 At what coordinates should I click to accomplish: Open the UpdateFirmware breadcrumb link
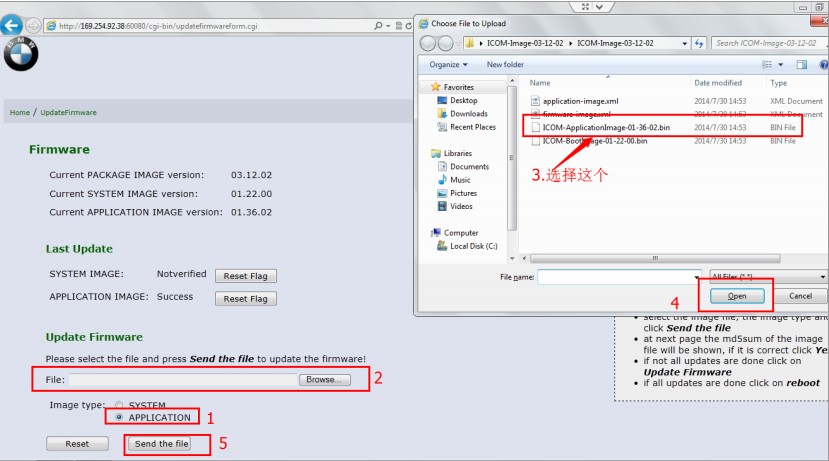point(69,113)
